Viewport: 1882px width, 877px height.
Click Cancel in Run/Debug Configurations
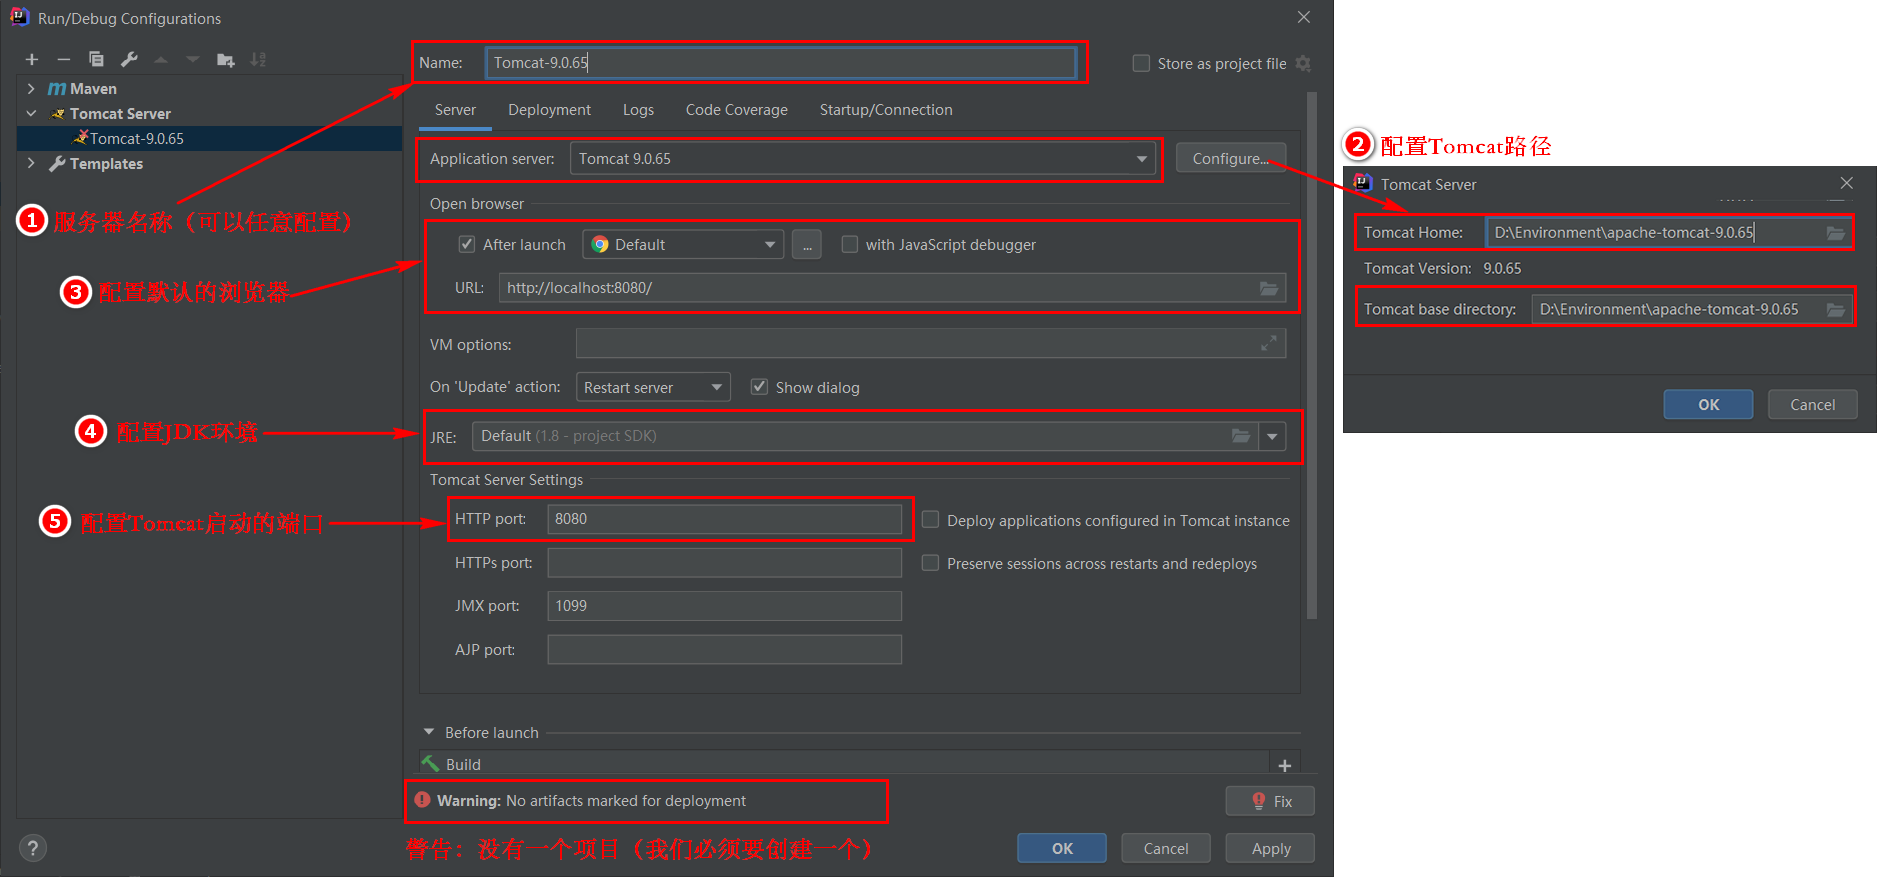click(x=1166, y=848)
